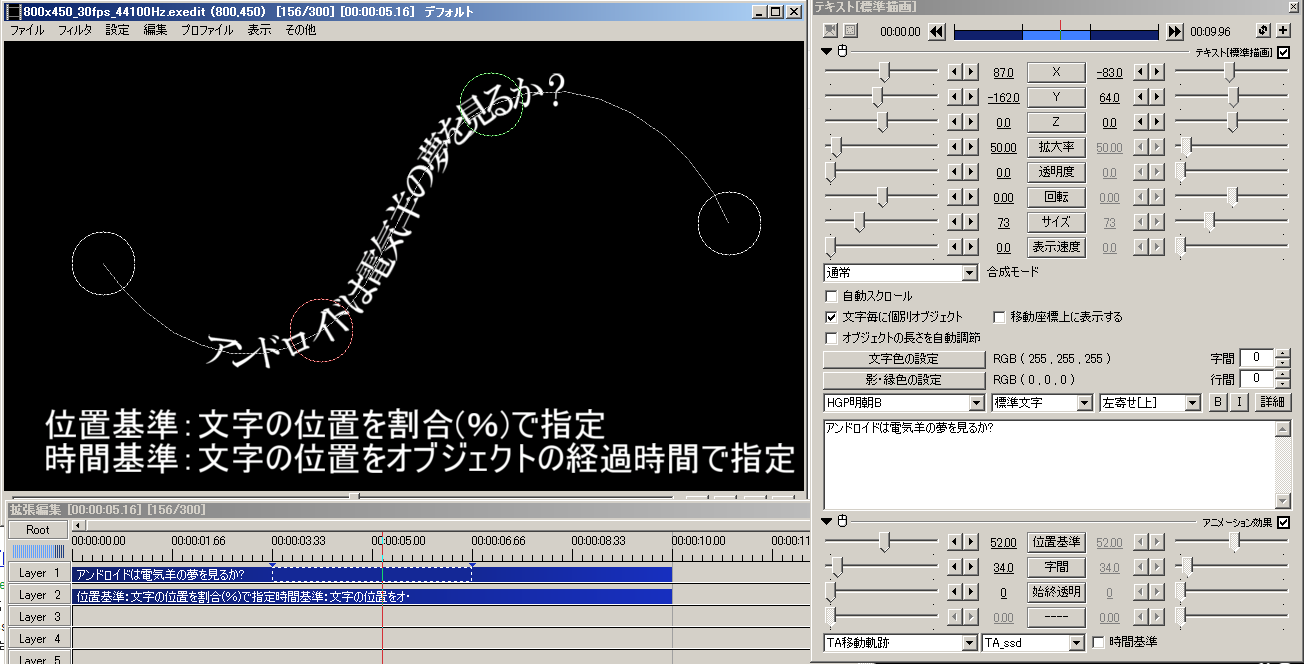Toggle bold with the B button
Screen dimensions: 1304x664
[x=1218, y=402]
